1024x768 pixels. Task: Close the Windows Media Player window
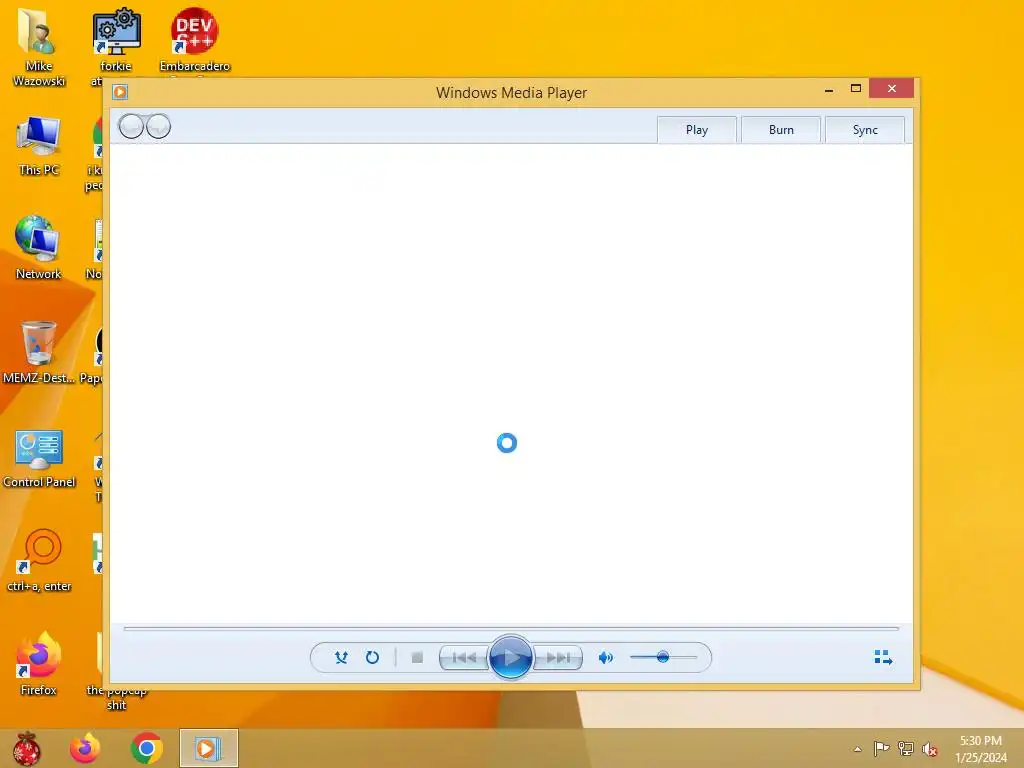891,88
